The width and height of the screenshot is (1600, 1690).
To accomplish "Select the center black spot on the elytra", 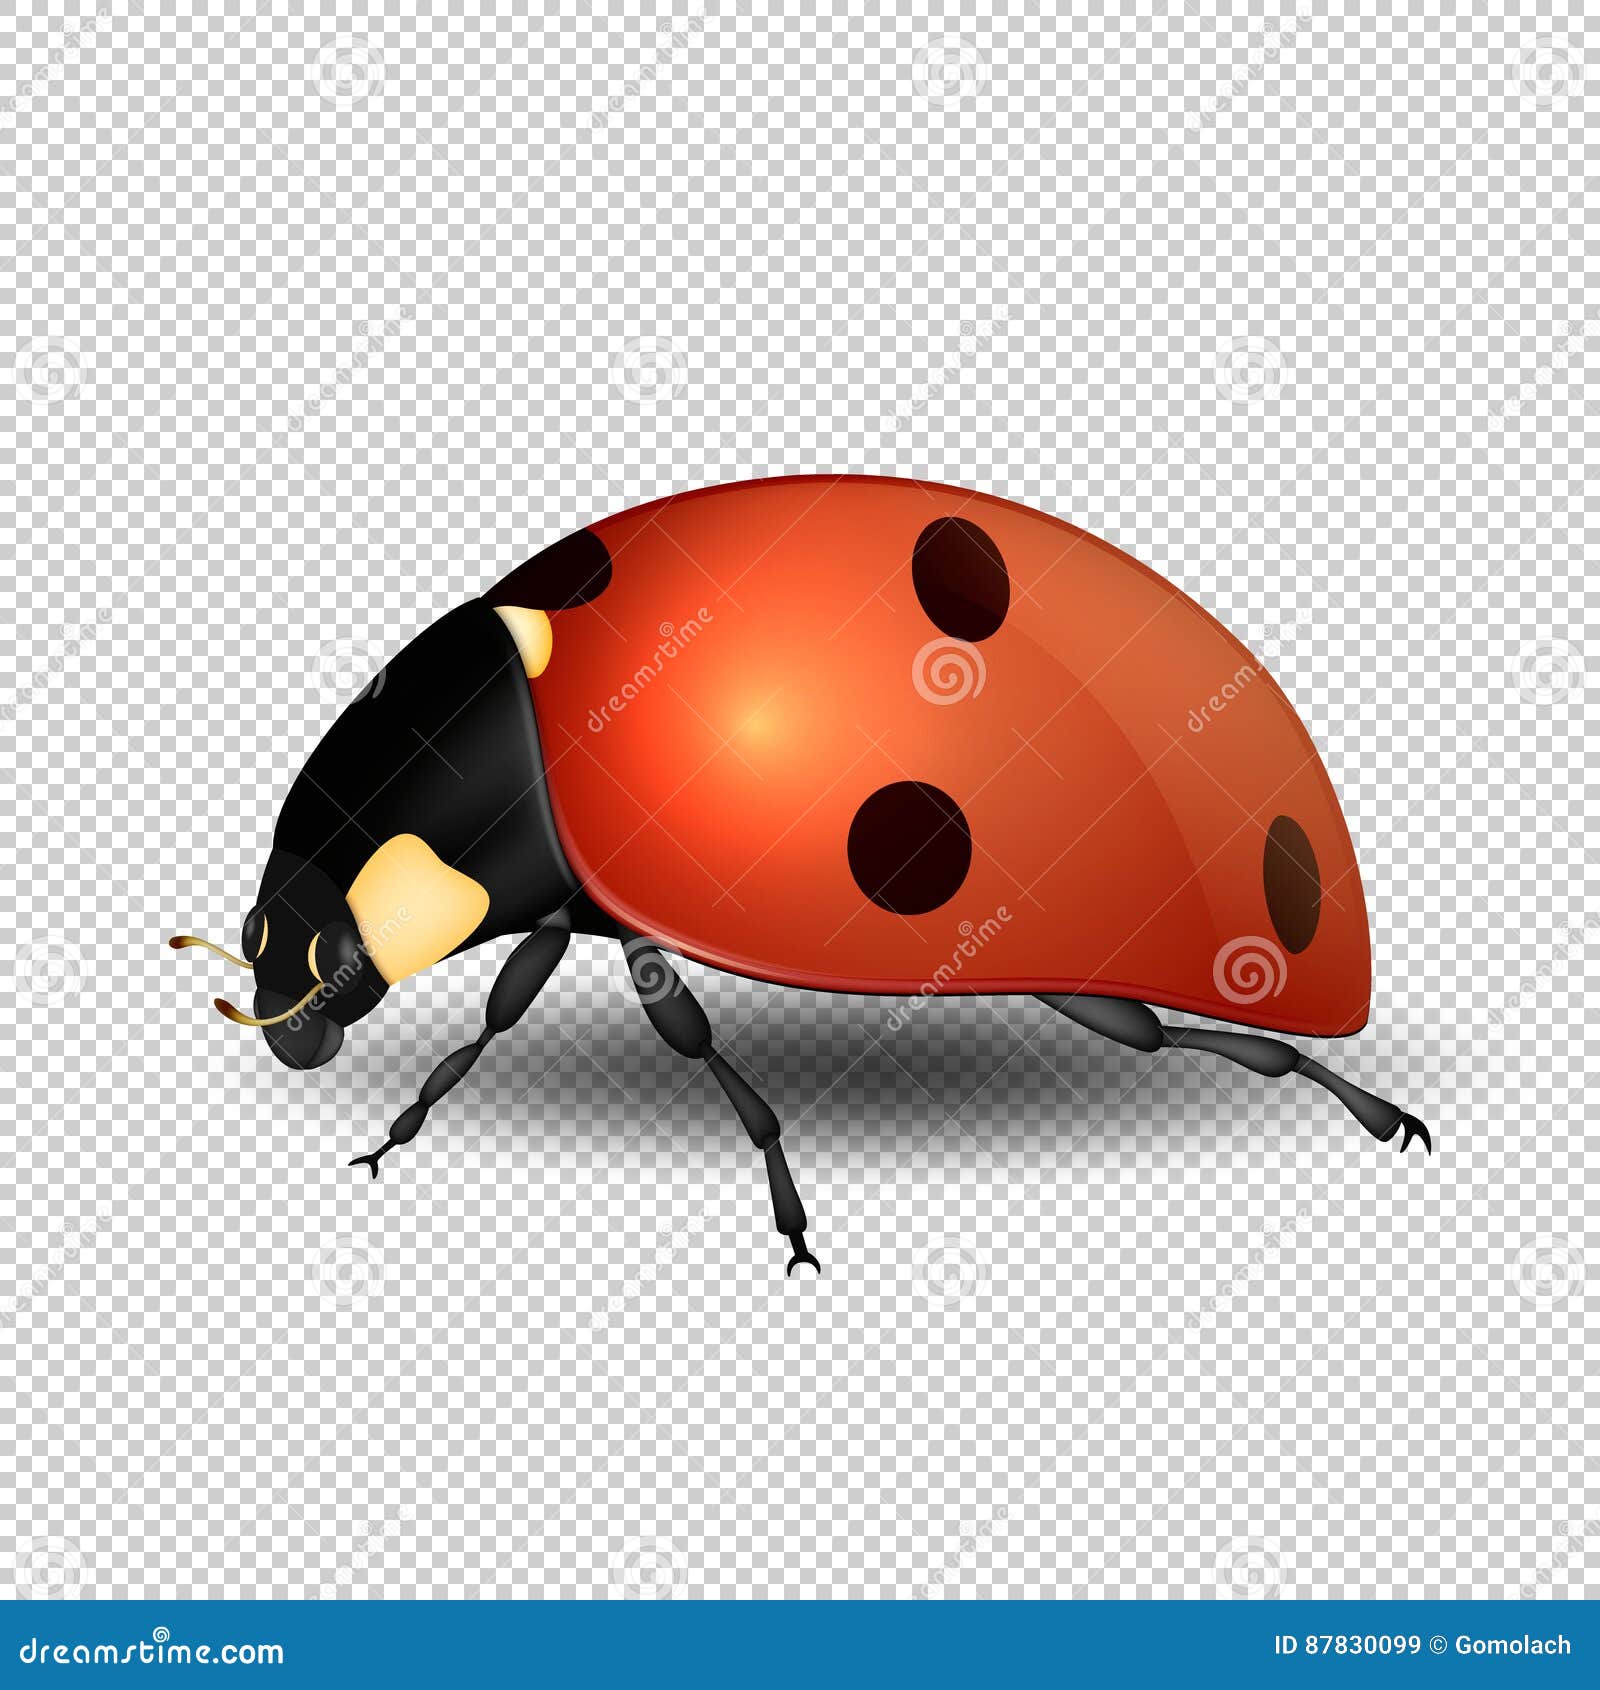I will coord(910,850).
